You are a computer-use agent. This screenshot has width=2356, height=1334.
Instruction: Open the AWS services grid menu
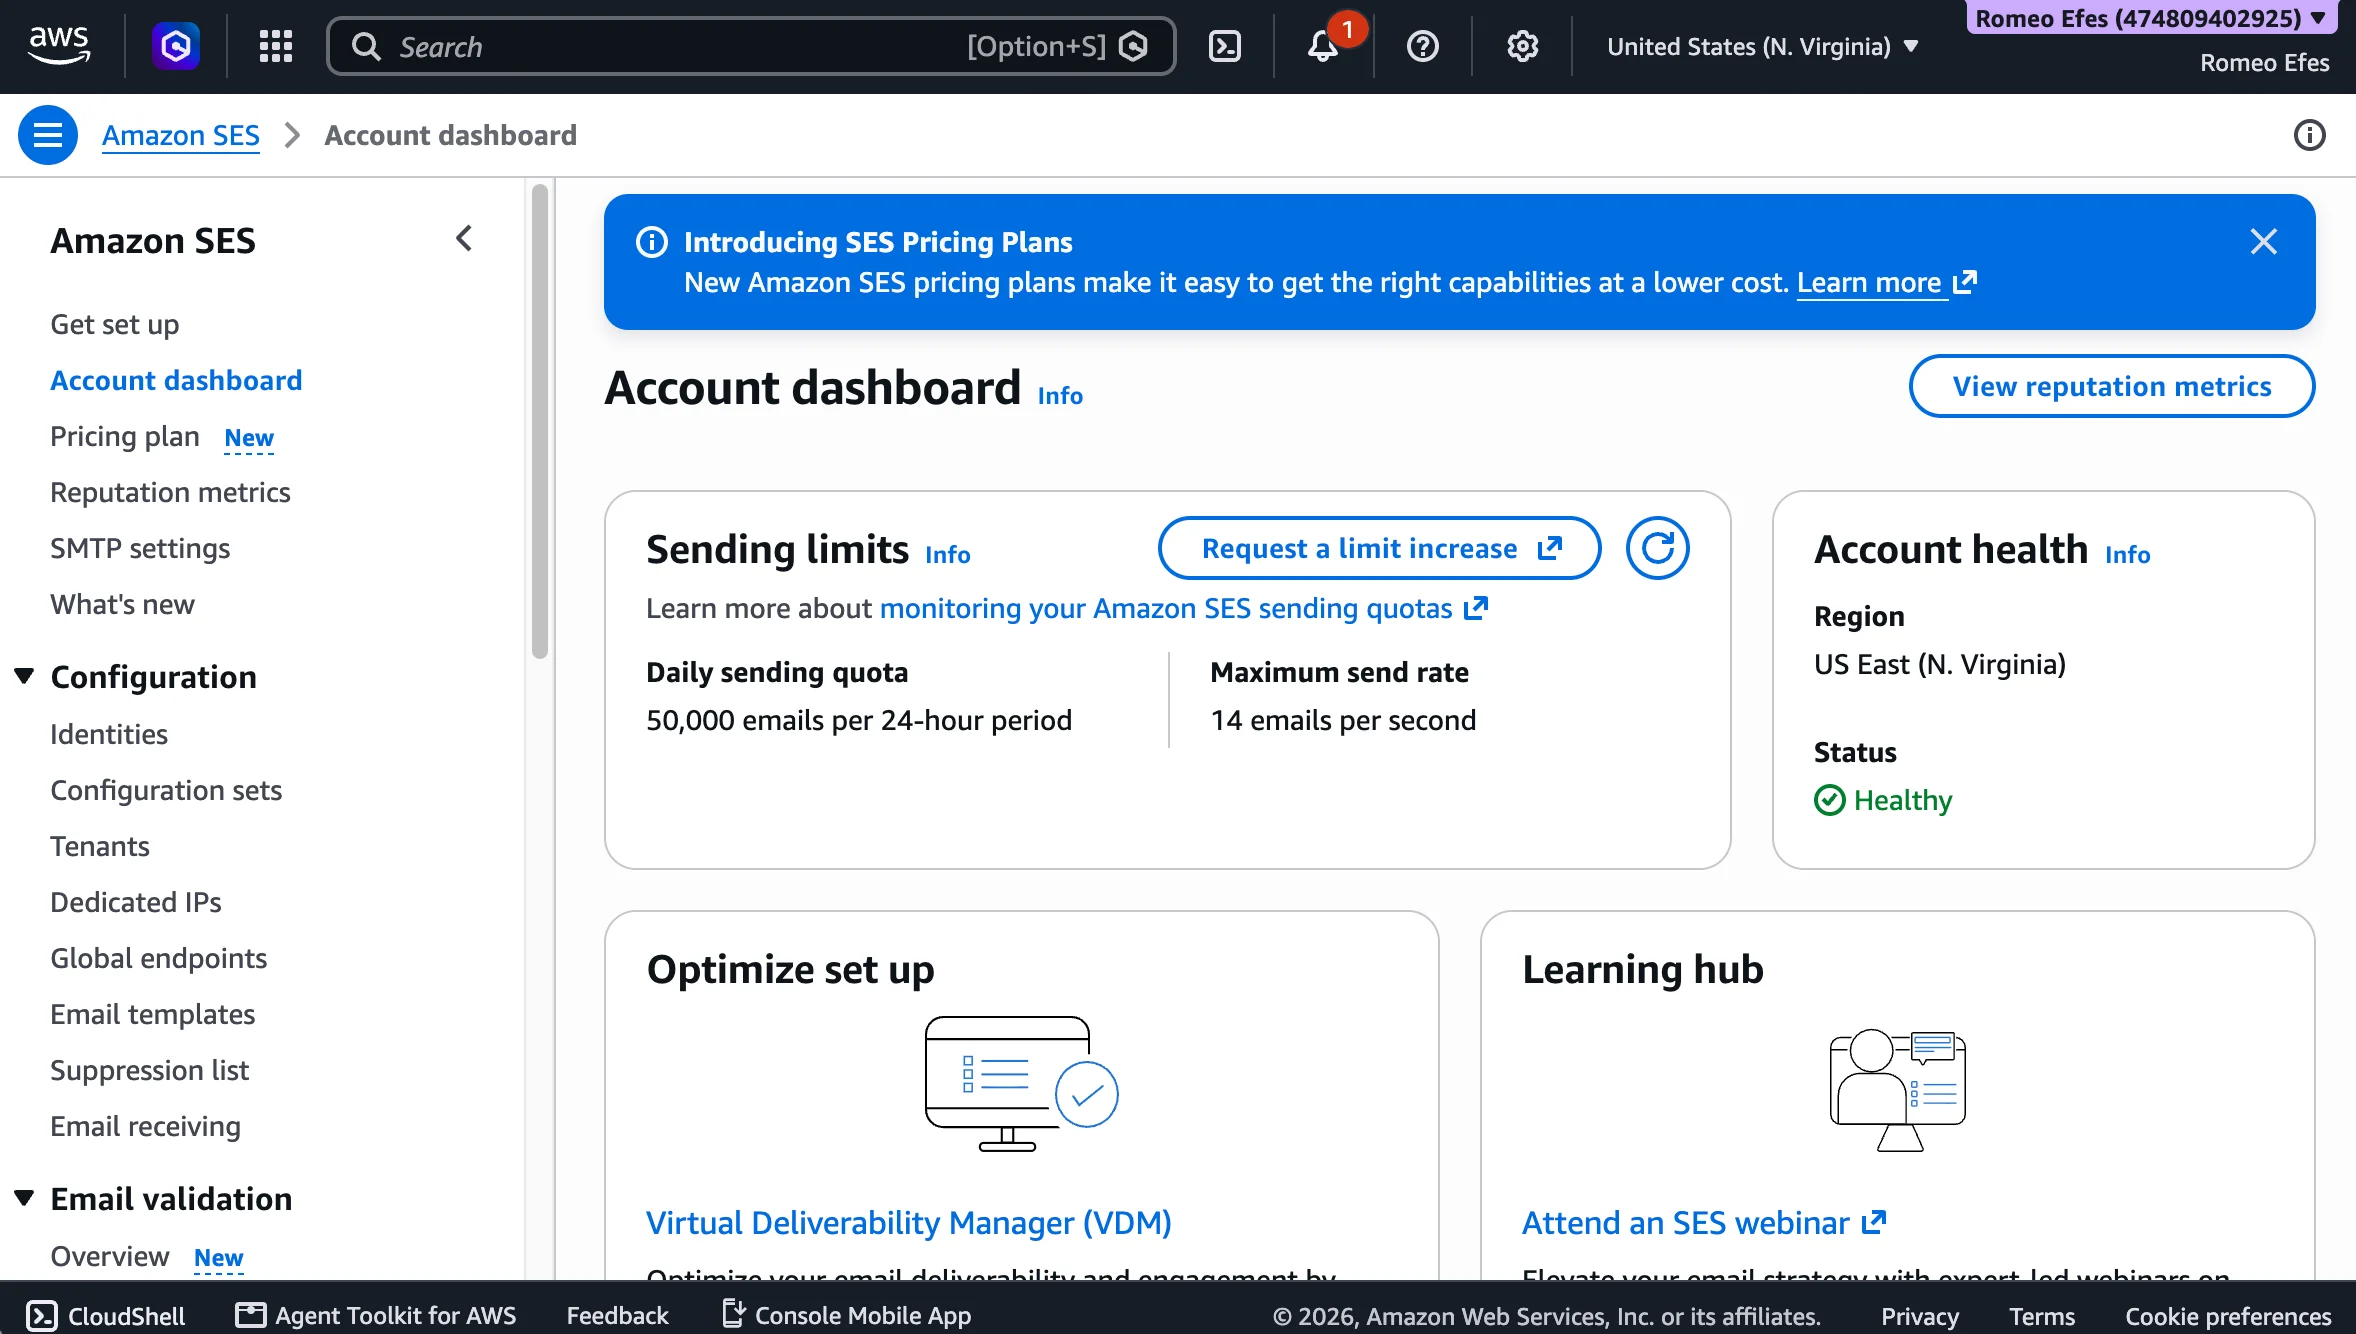pyautogui.click(x=276, y=46)
